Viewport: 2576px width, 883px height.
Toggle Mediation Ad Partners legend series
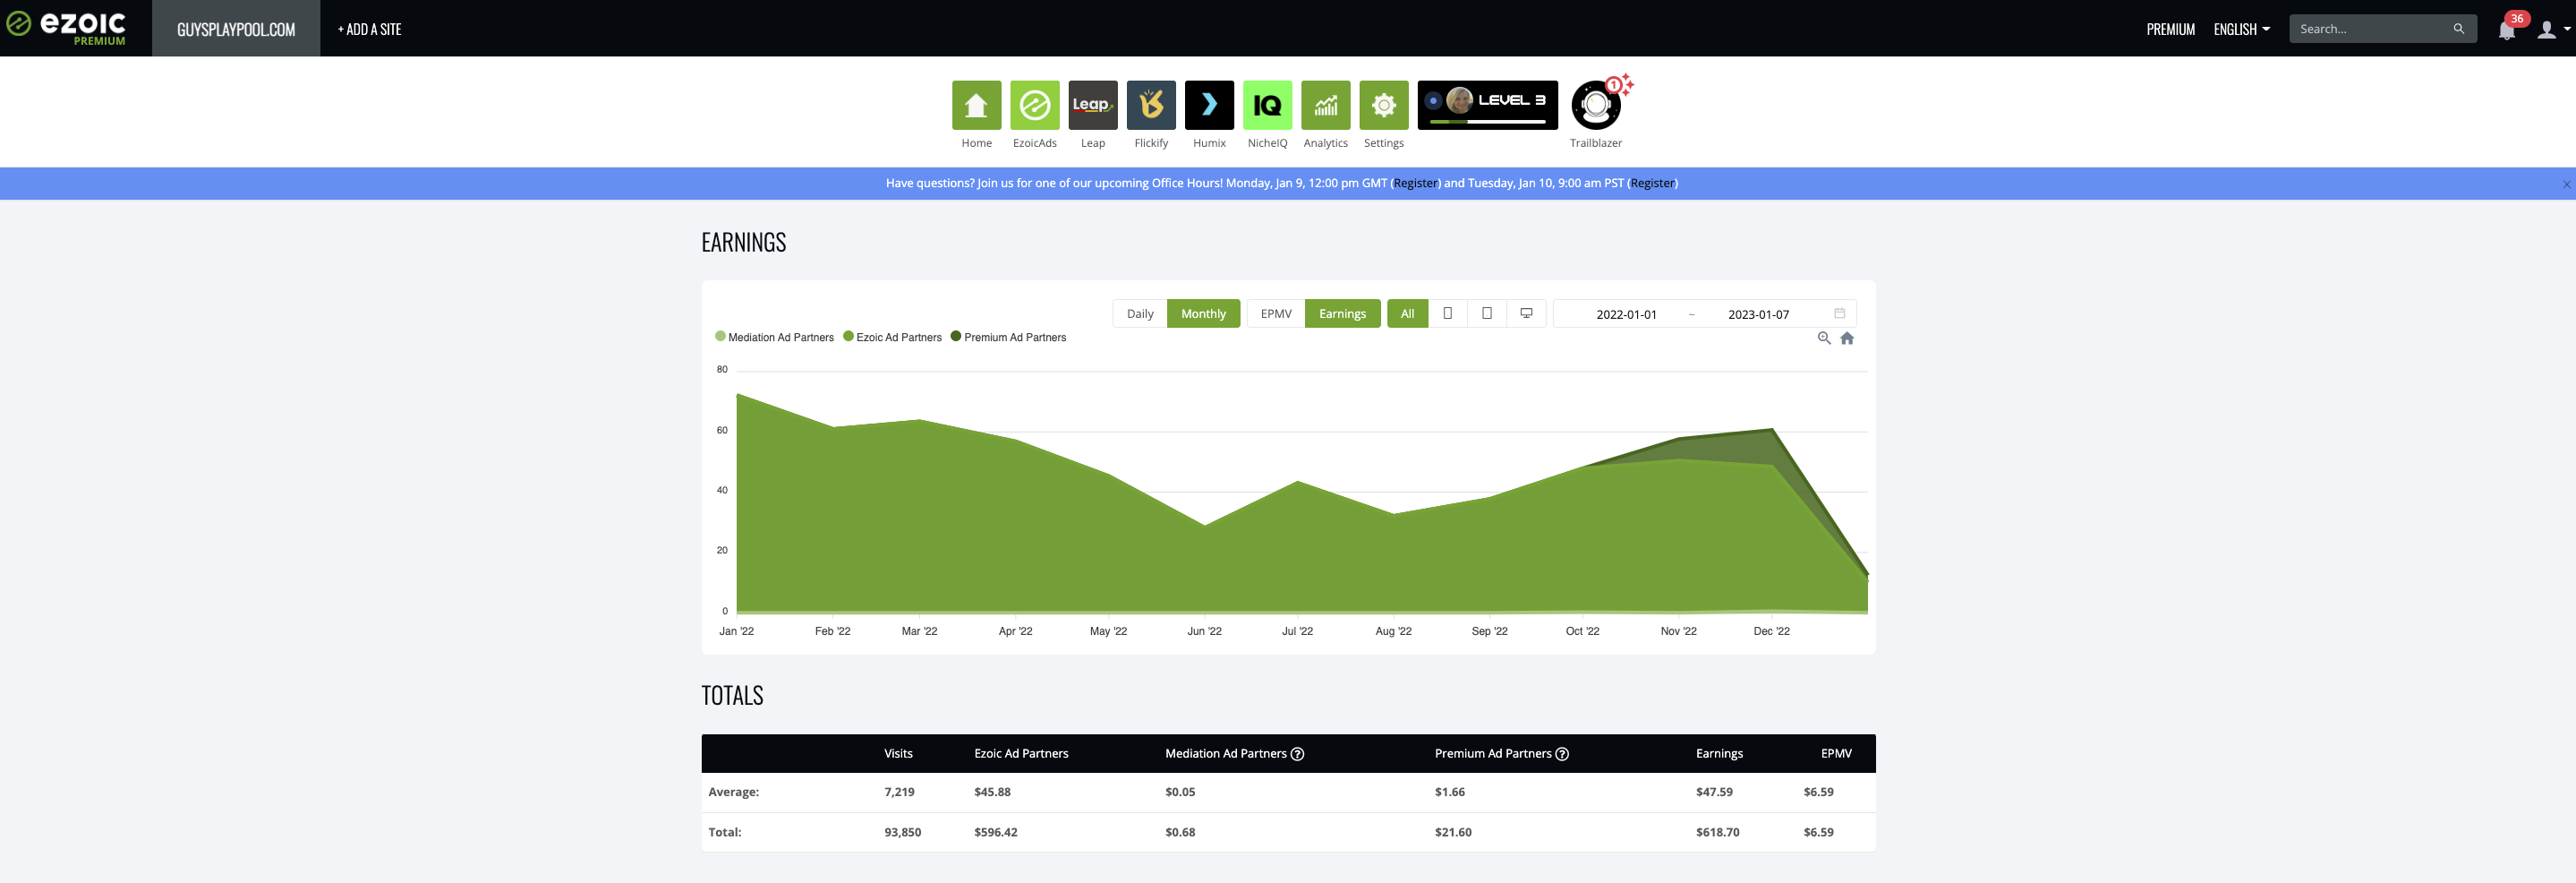[x=774, y=338]
